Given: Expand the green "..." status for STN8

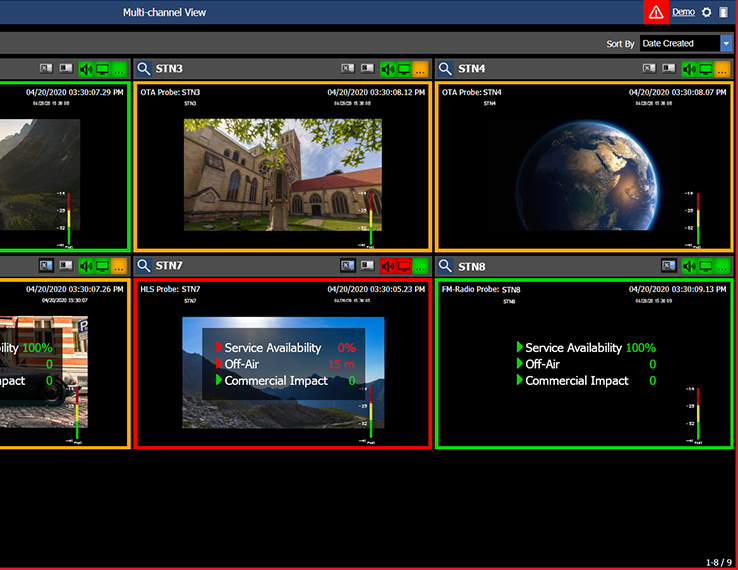Looking at the screenshot, I should point(722,266).
